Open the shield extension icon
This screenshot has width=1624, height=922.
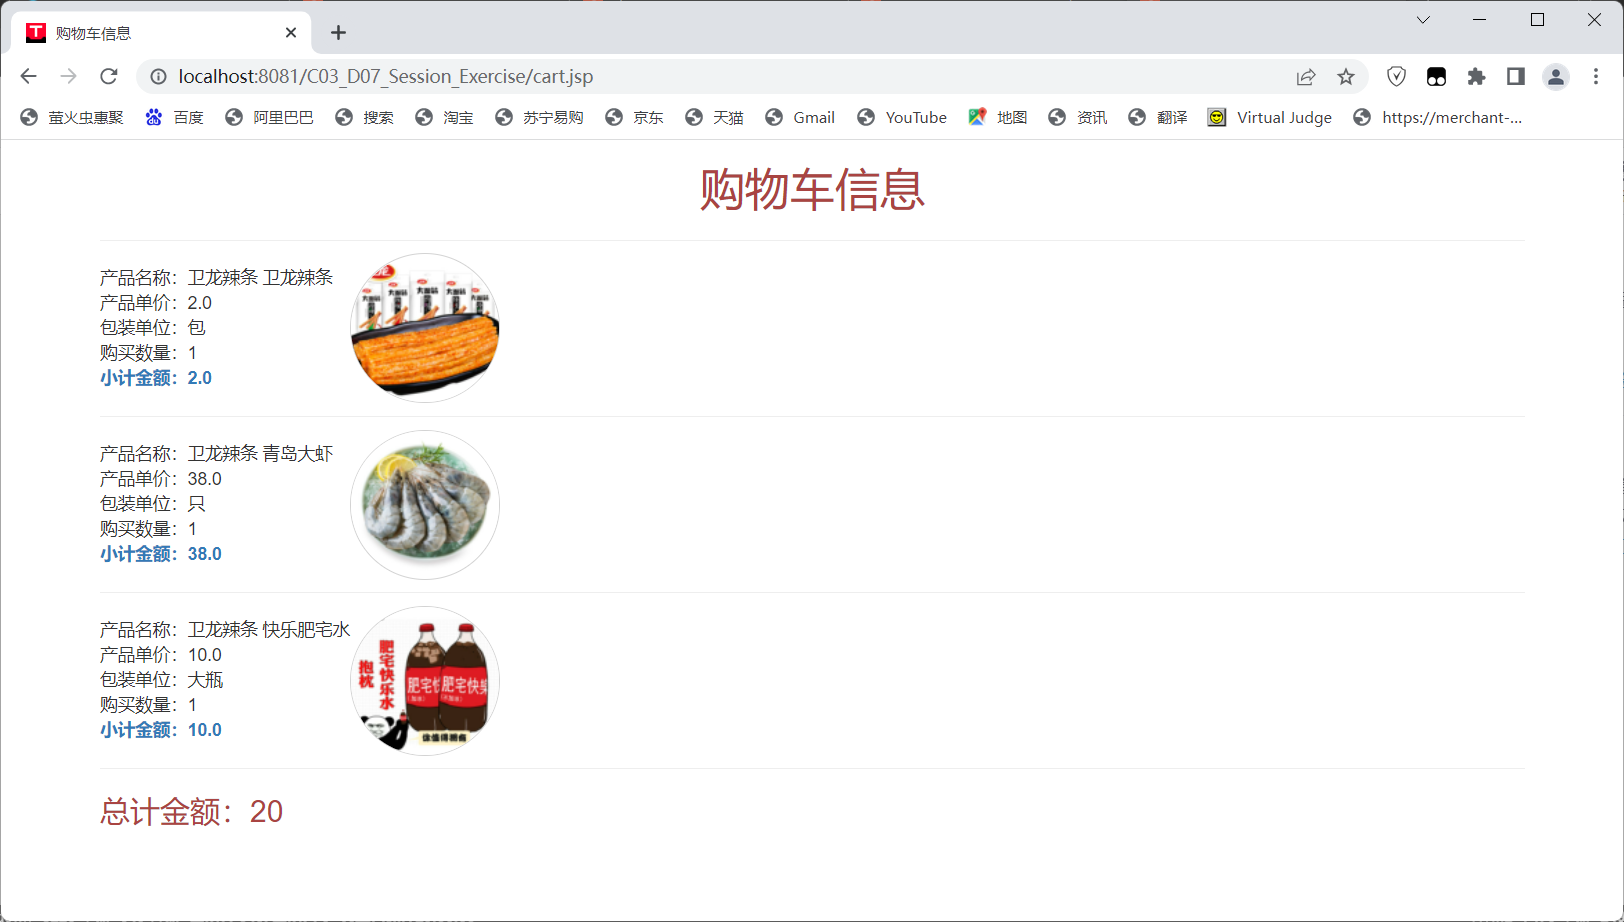(1397, 76)
